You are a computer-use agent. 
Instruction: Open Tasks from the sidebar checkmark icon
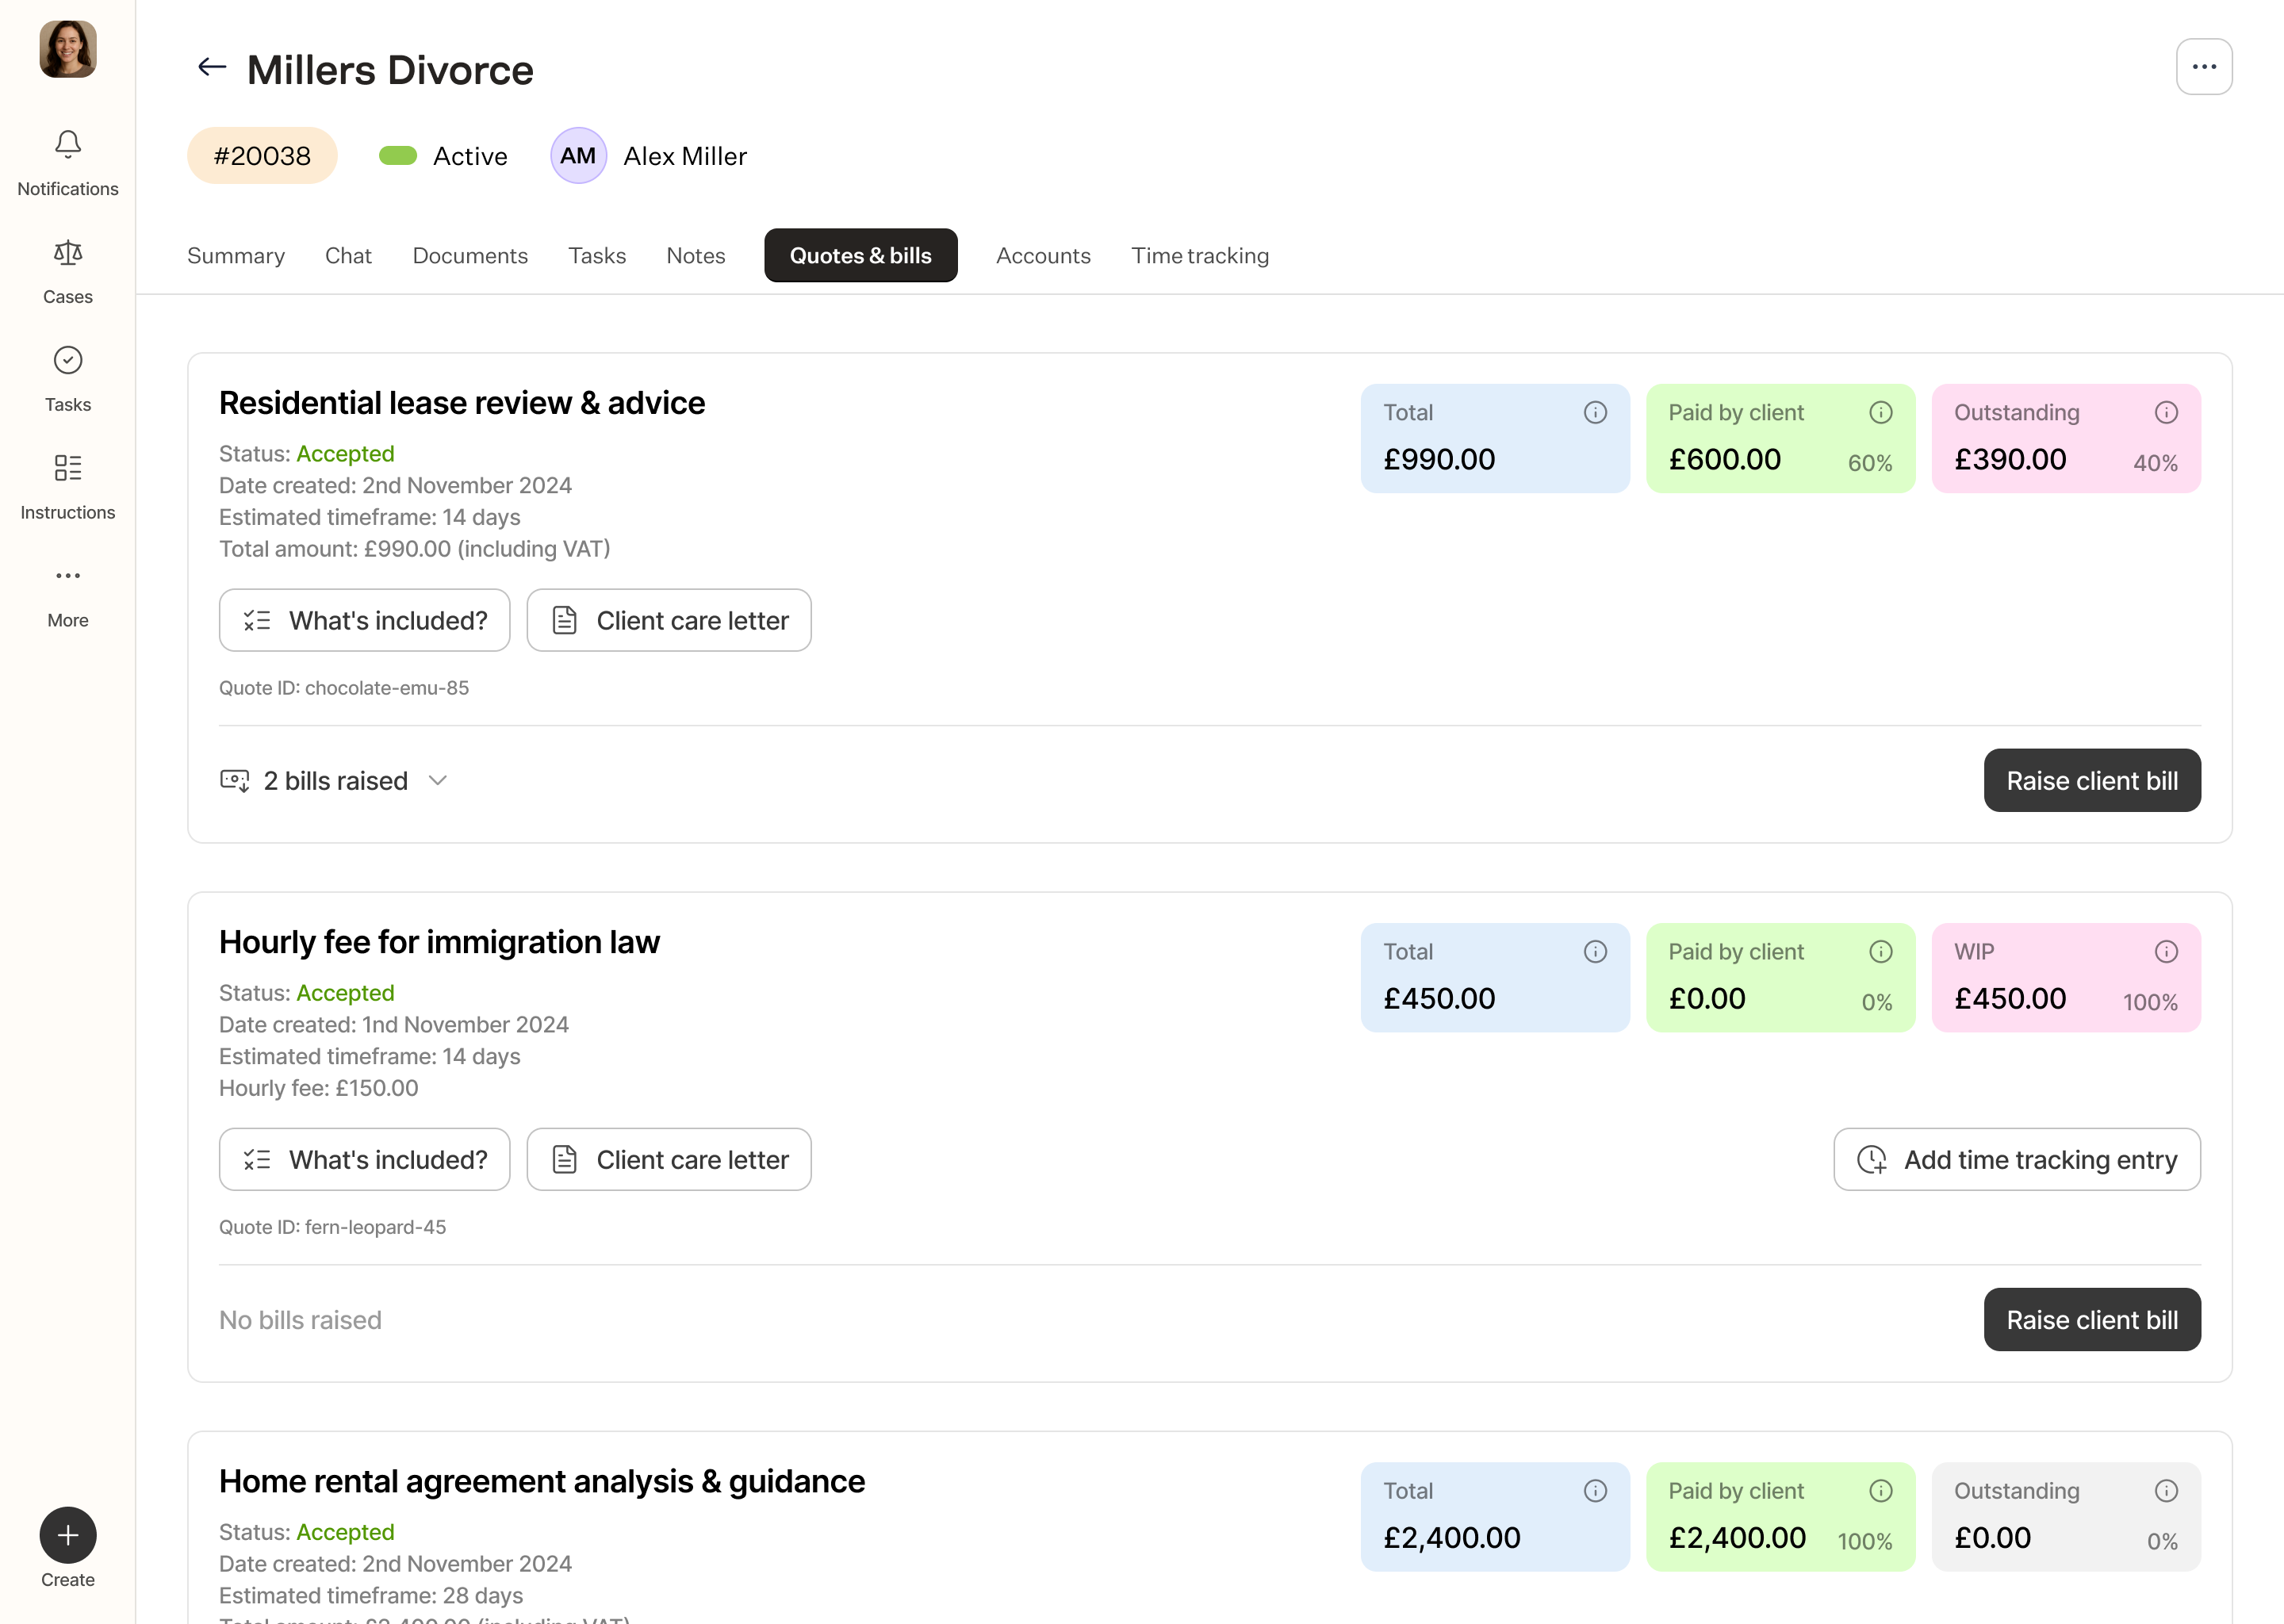coord(68,361)
